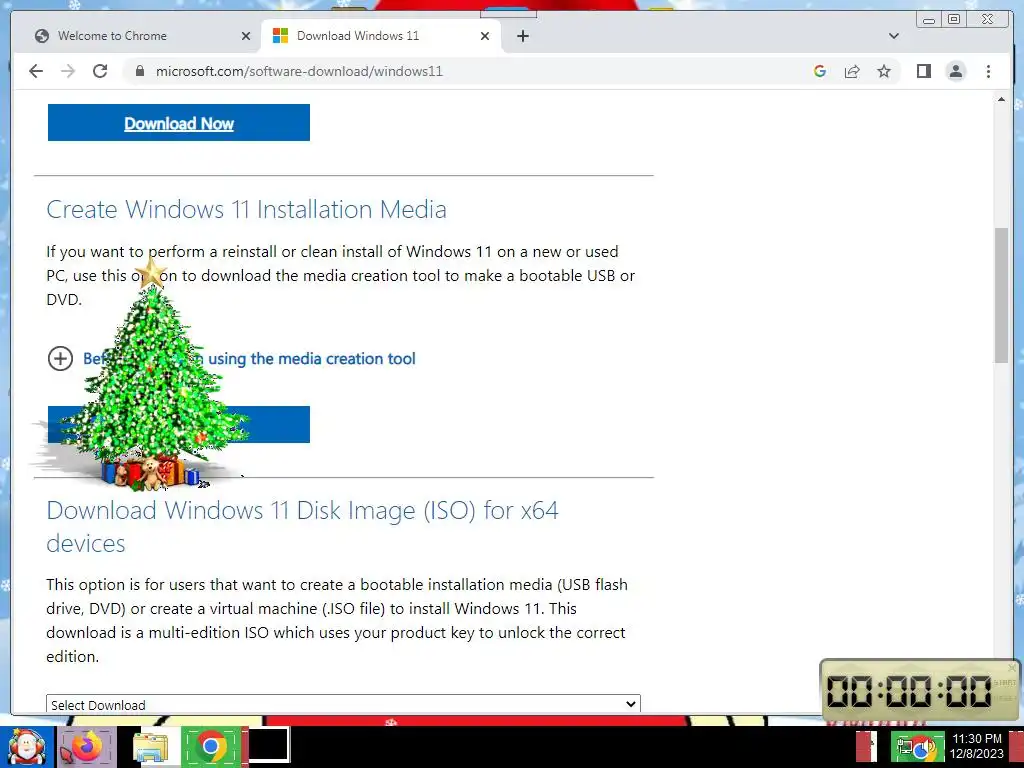Minimize the Chrome window
Screen dimensions: 1024x768
(x=929, y=20)
